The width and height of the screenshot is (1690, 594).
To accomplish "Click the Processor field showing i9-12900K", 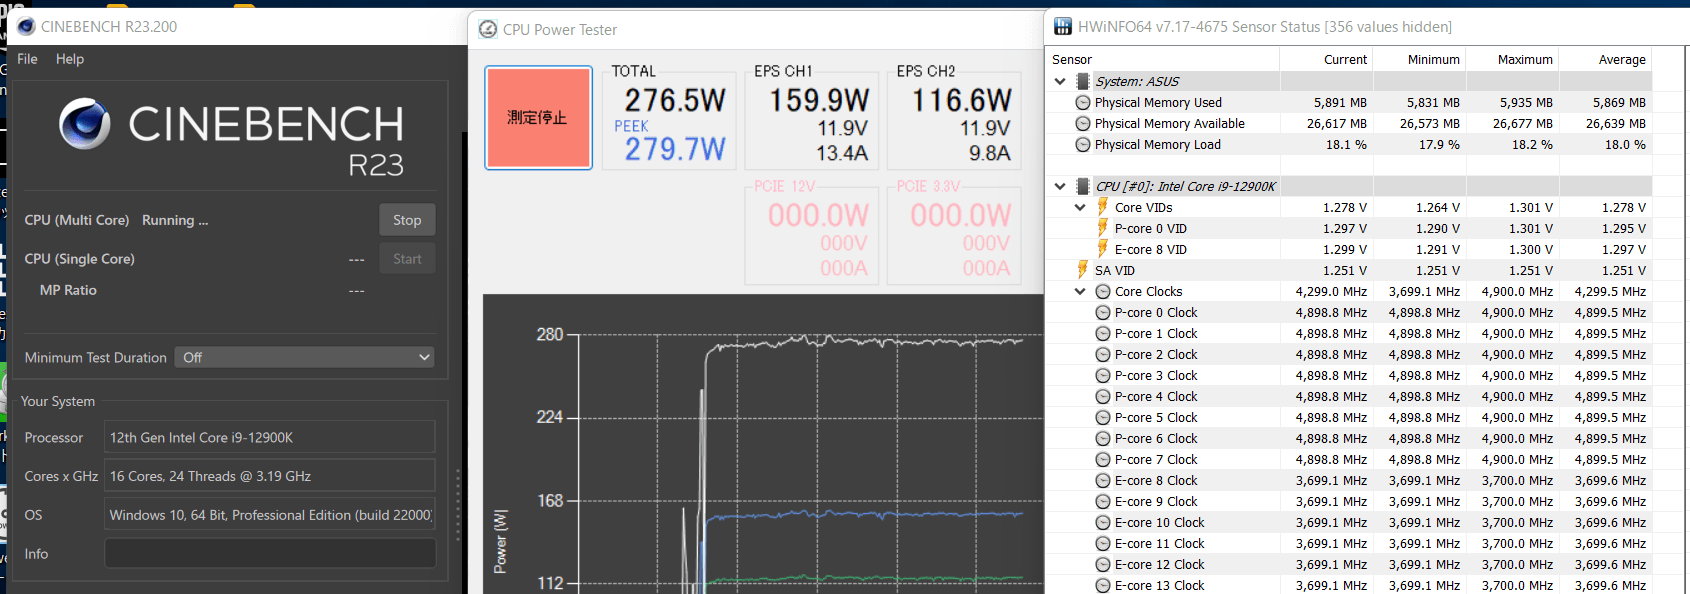I will click(270, 437).
